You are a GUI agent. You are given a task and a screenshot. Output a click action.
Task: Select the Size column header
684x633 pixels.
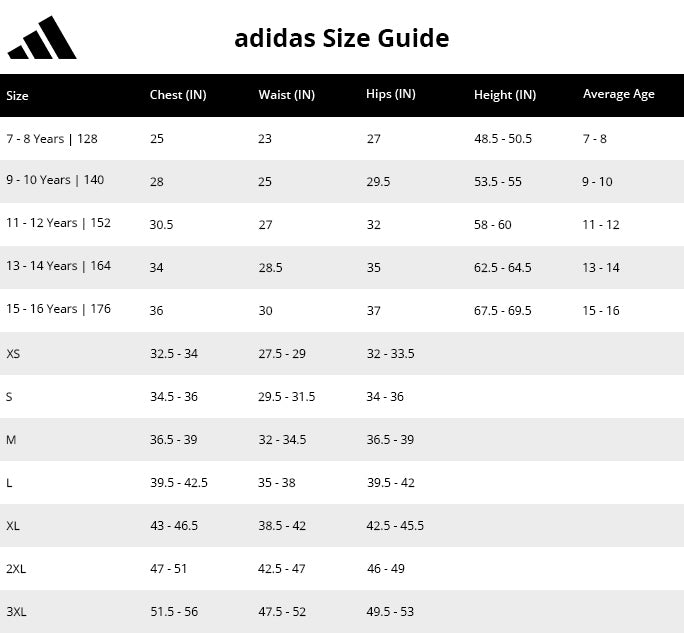click(17, 96)
